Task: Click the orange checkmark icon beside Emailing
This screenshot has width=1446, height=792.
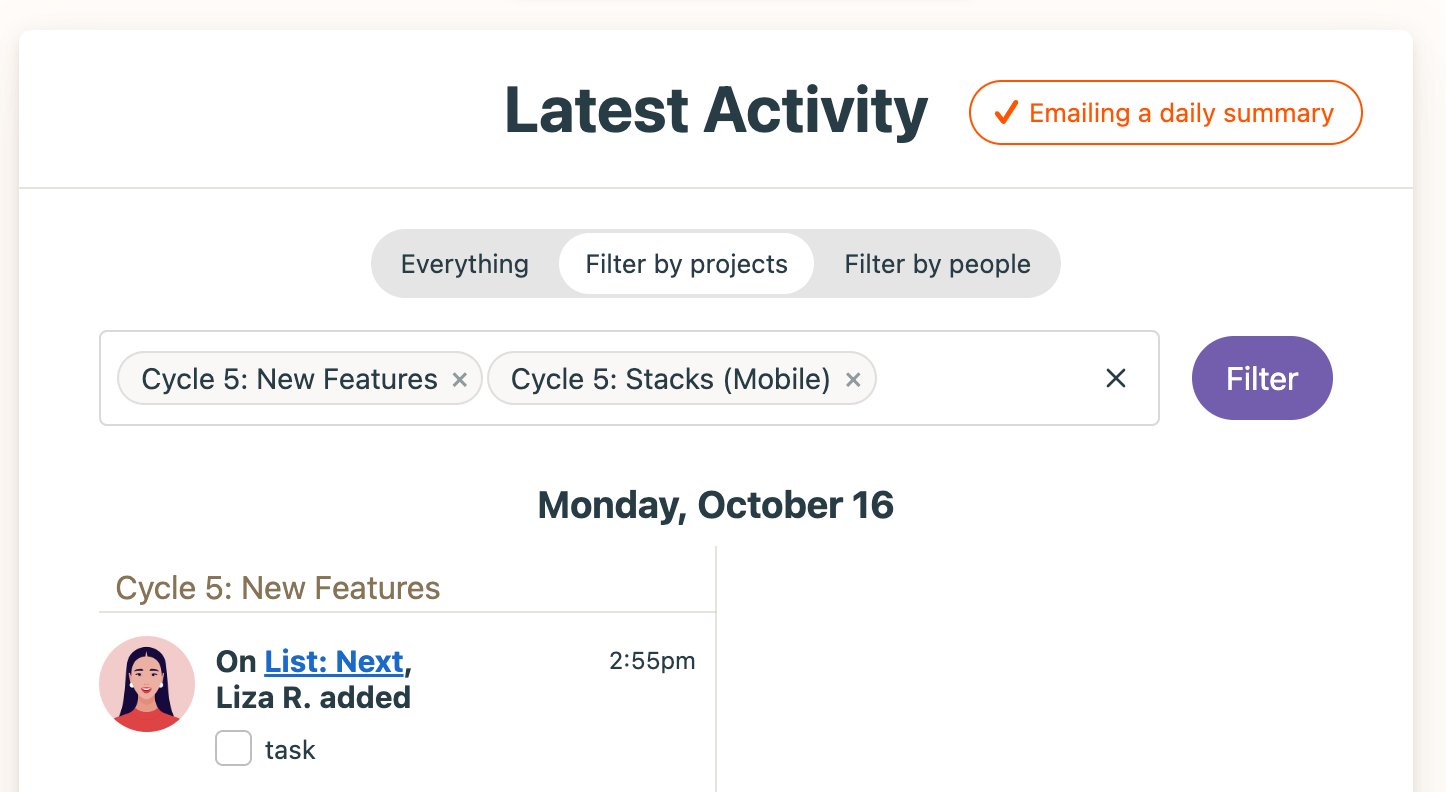Action: pyautogui.click(x=1005, y=113)
